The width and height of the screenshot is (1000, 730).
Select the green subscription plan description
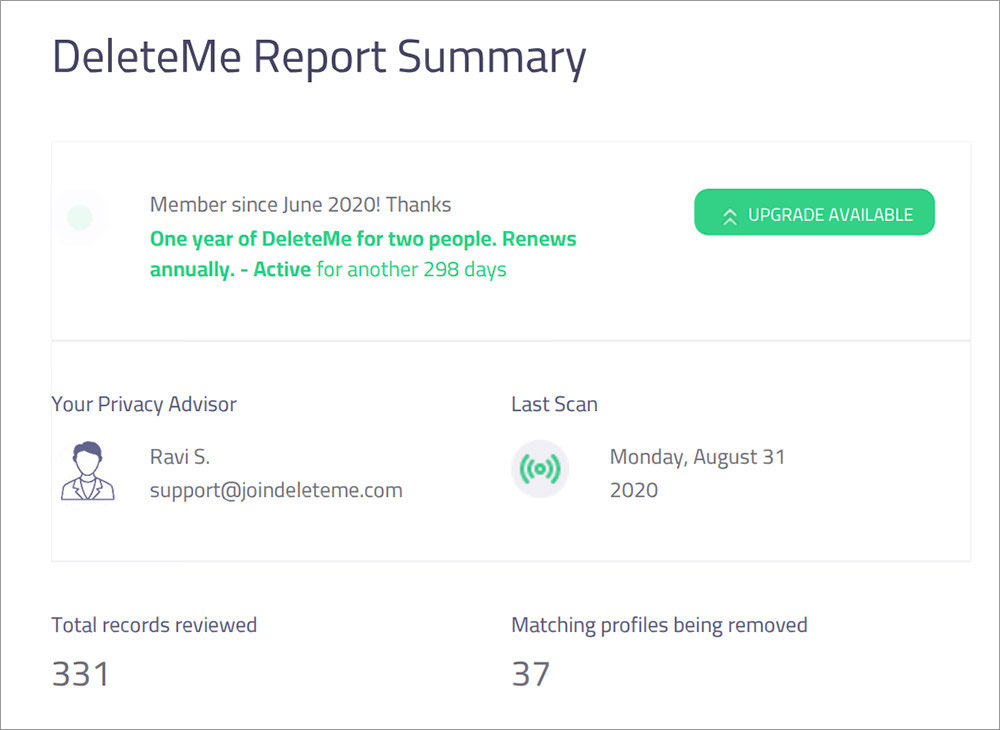tap(363, 254)
